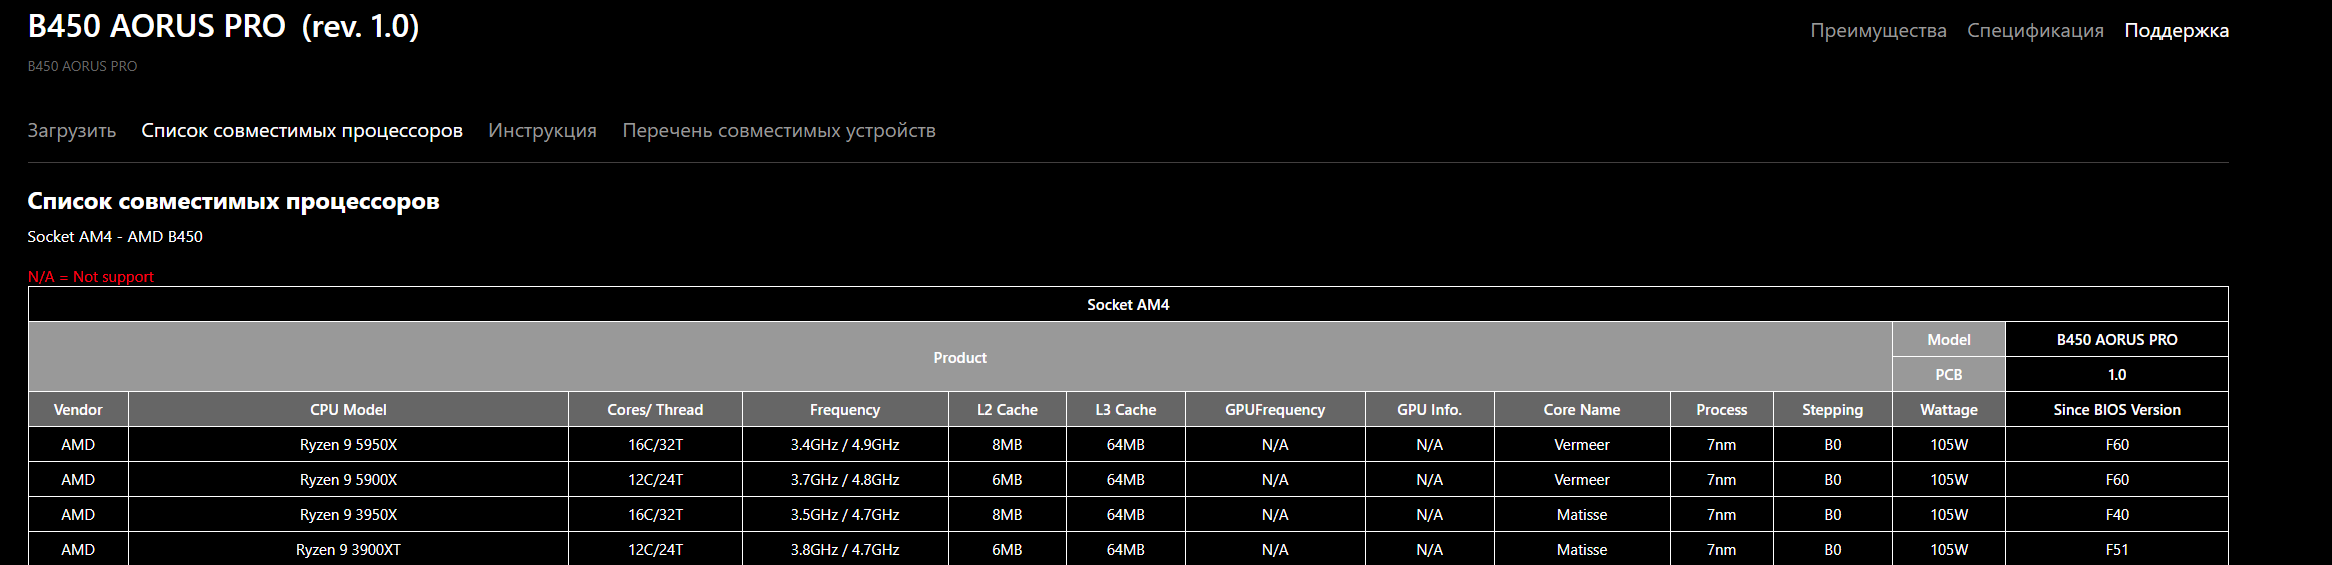Click the CPU Model column header
The image size is (2332, 565).
click(348, 410)
